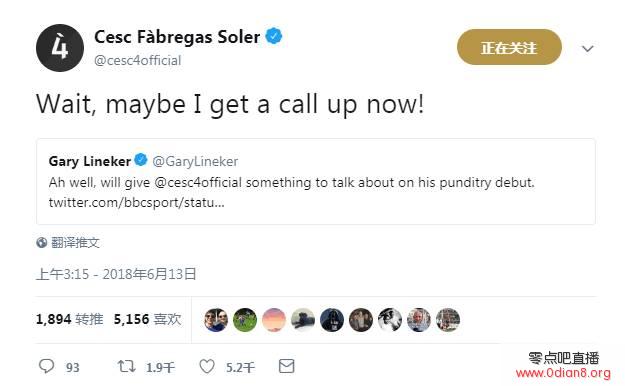Translate tweet with 翻译推文 link

[x=75, y=242]
